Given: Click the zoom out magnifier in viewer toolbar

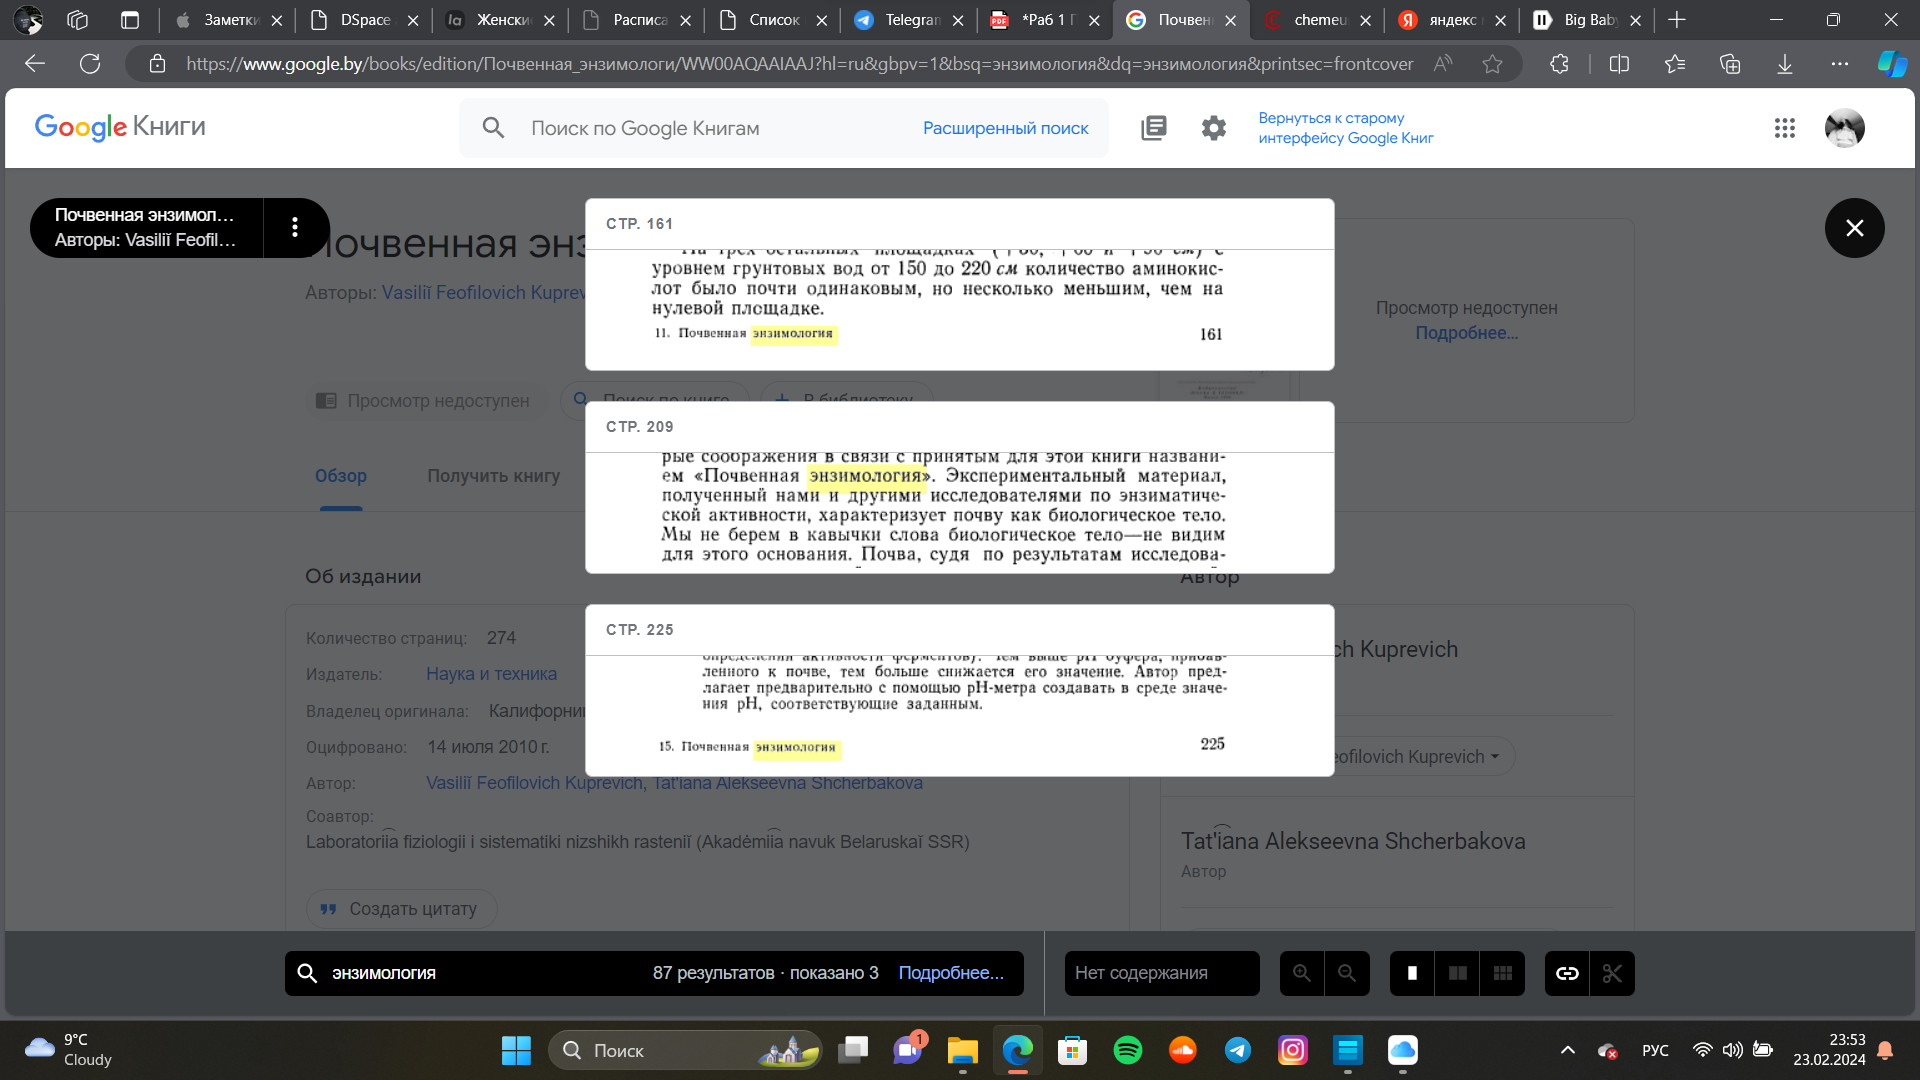Looking at the screenshot, I should click(x=1347, y=973).
